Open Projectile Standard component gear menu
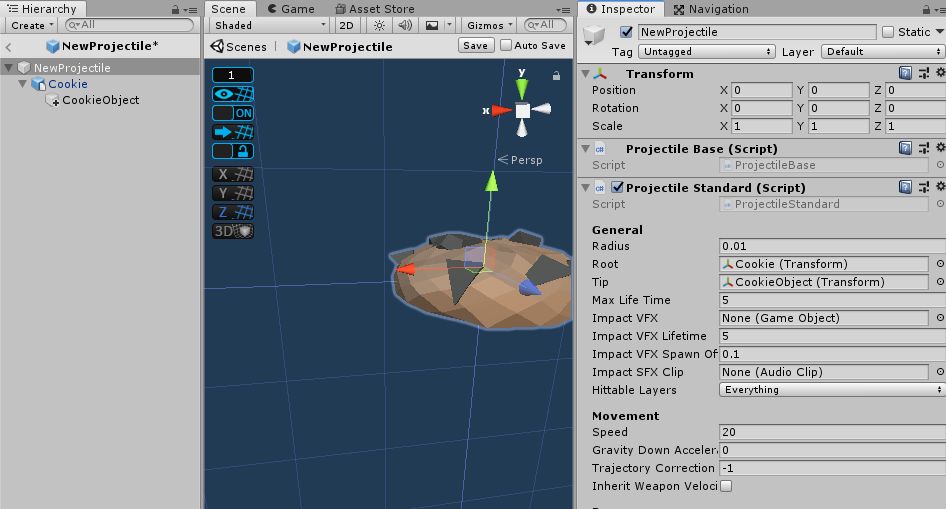Viewport: 946px width, 509px height. 939,187
